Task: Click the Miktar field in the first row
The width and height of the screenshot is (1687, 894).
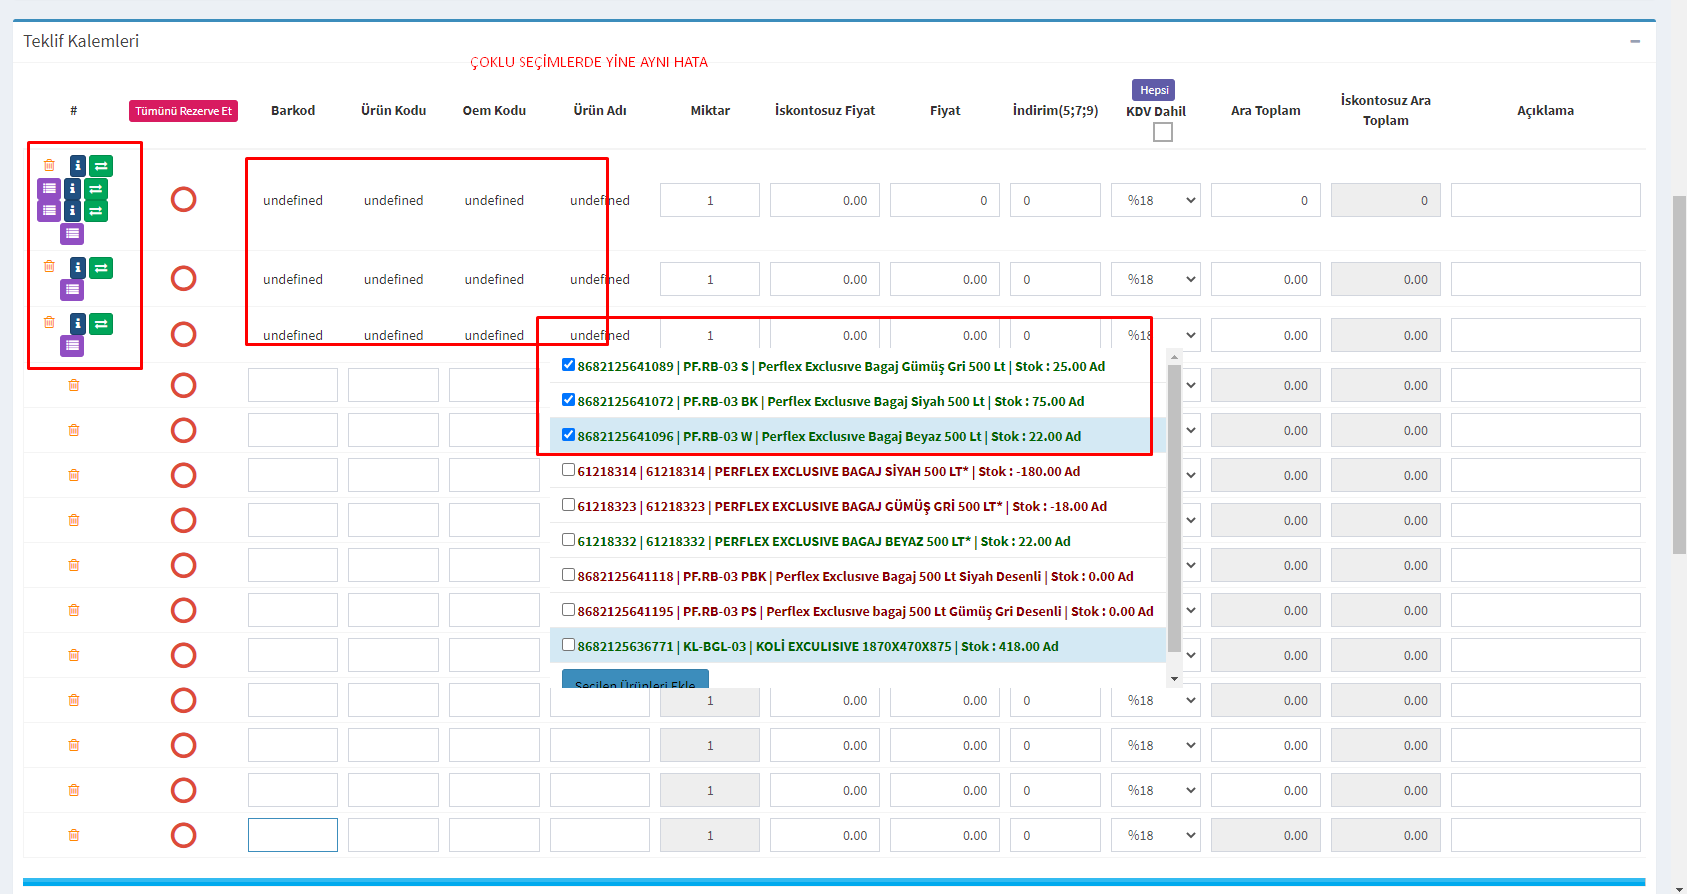Action: [x=710, y=200]
